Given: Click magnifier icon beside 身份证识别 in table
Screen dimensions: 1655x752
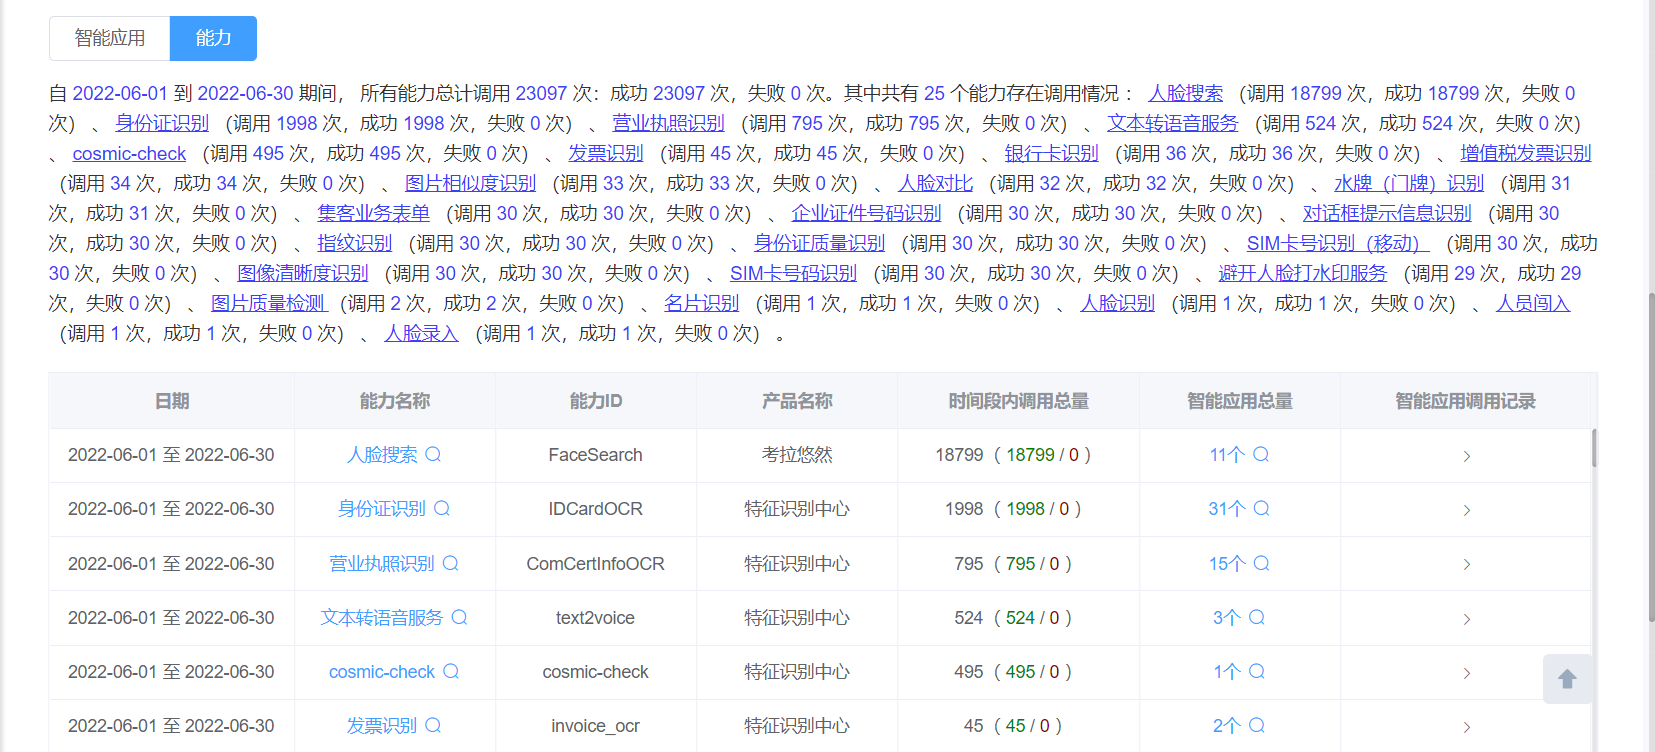Looking at the screenshot, I should tap(442, 508).
